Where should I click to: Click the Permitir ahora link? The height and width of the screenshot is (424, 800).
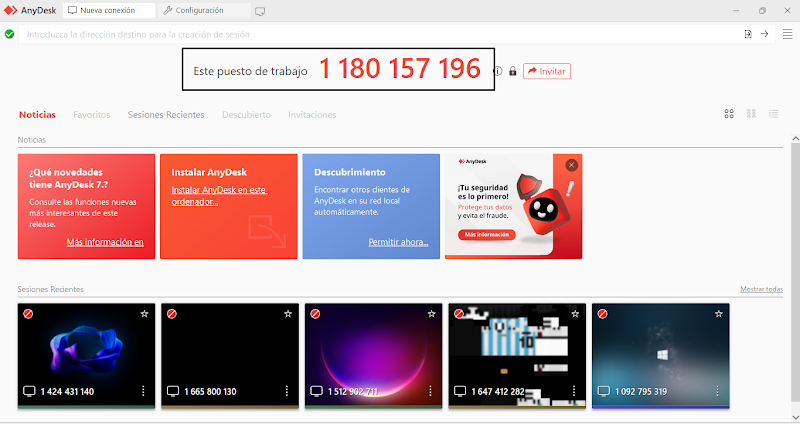pos(398,242)
